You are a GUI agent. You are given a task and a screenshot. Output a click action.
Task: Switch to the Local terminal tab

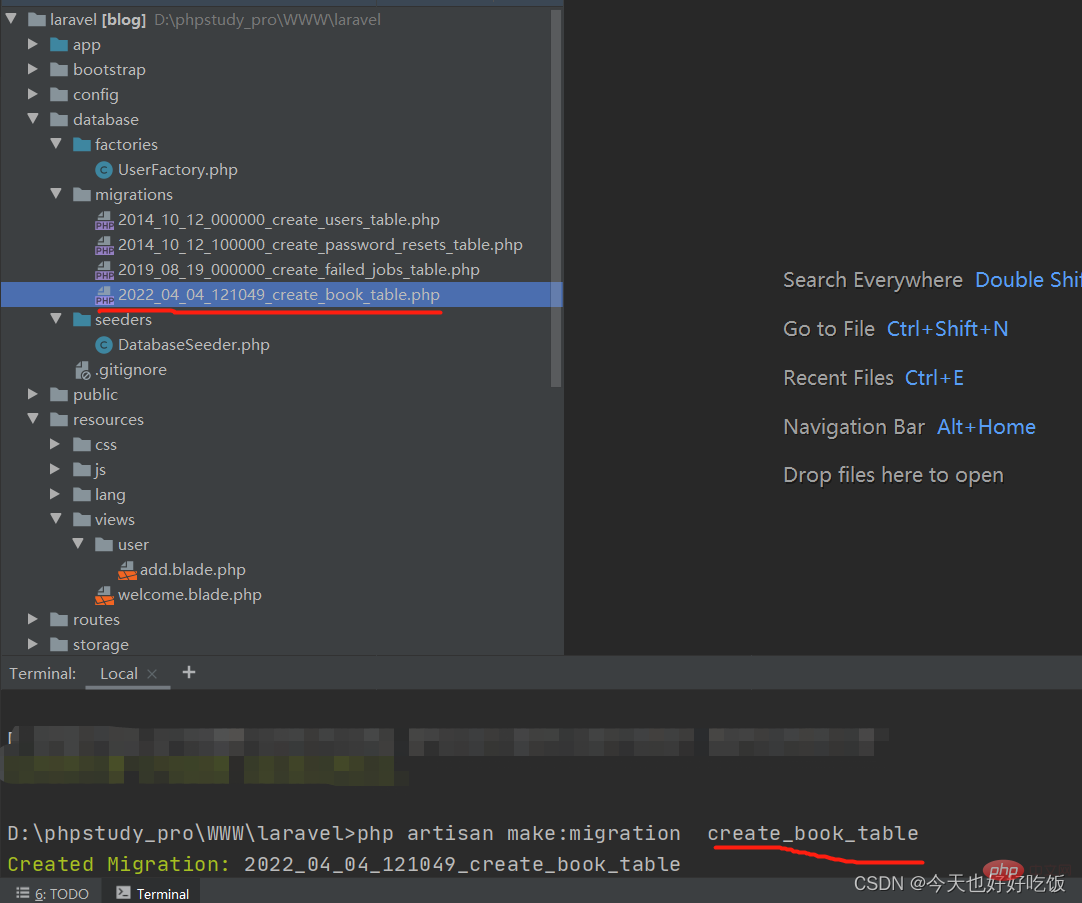[119, 673]
